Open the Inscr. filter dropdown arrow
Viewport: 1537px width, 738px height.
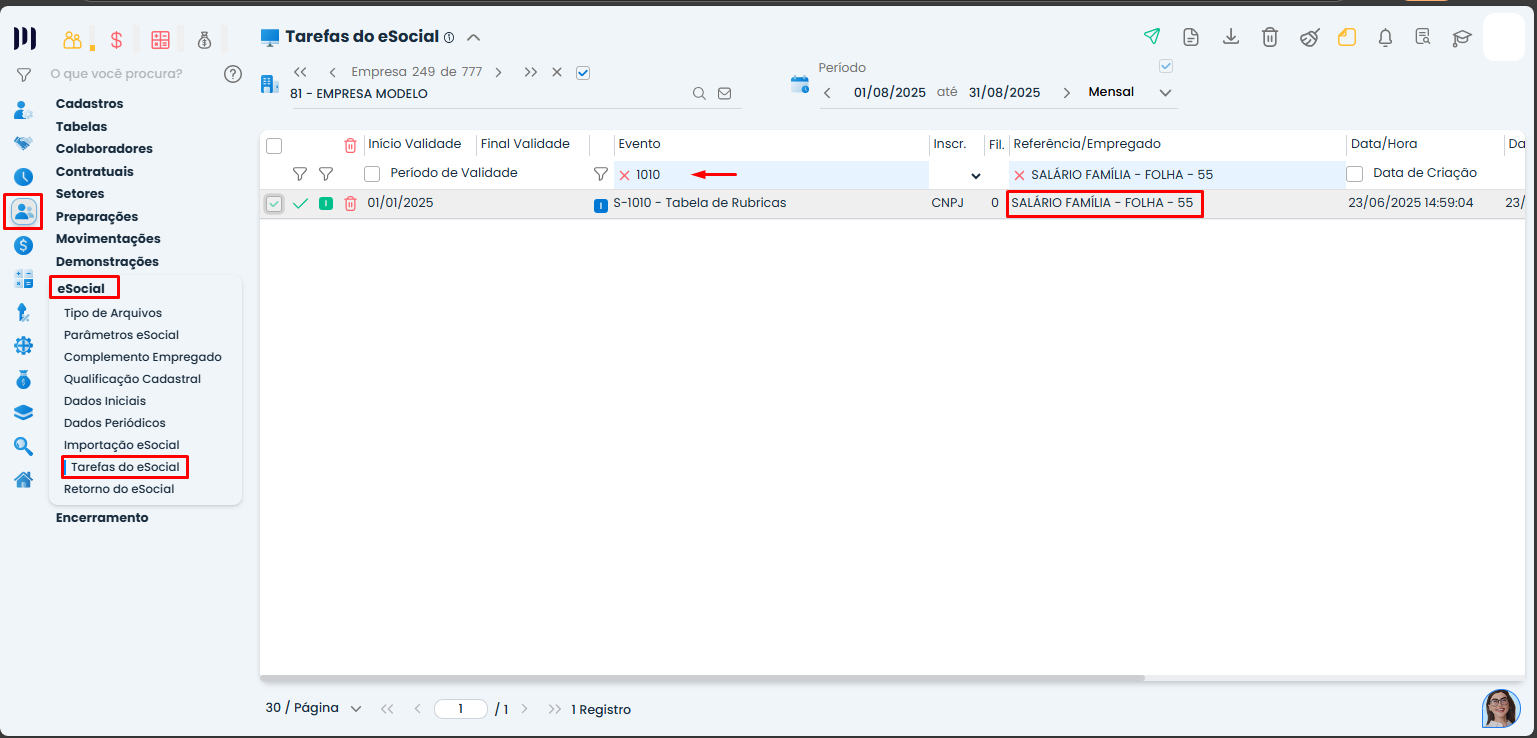(976, 176)
